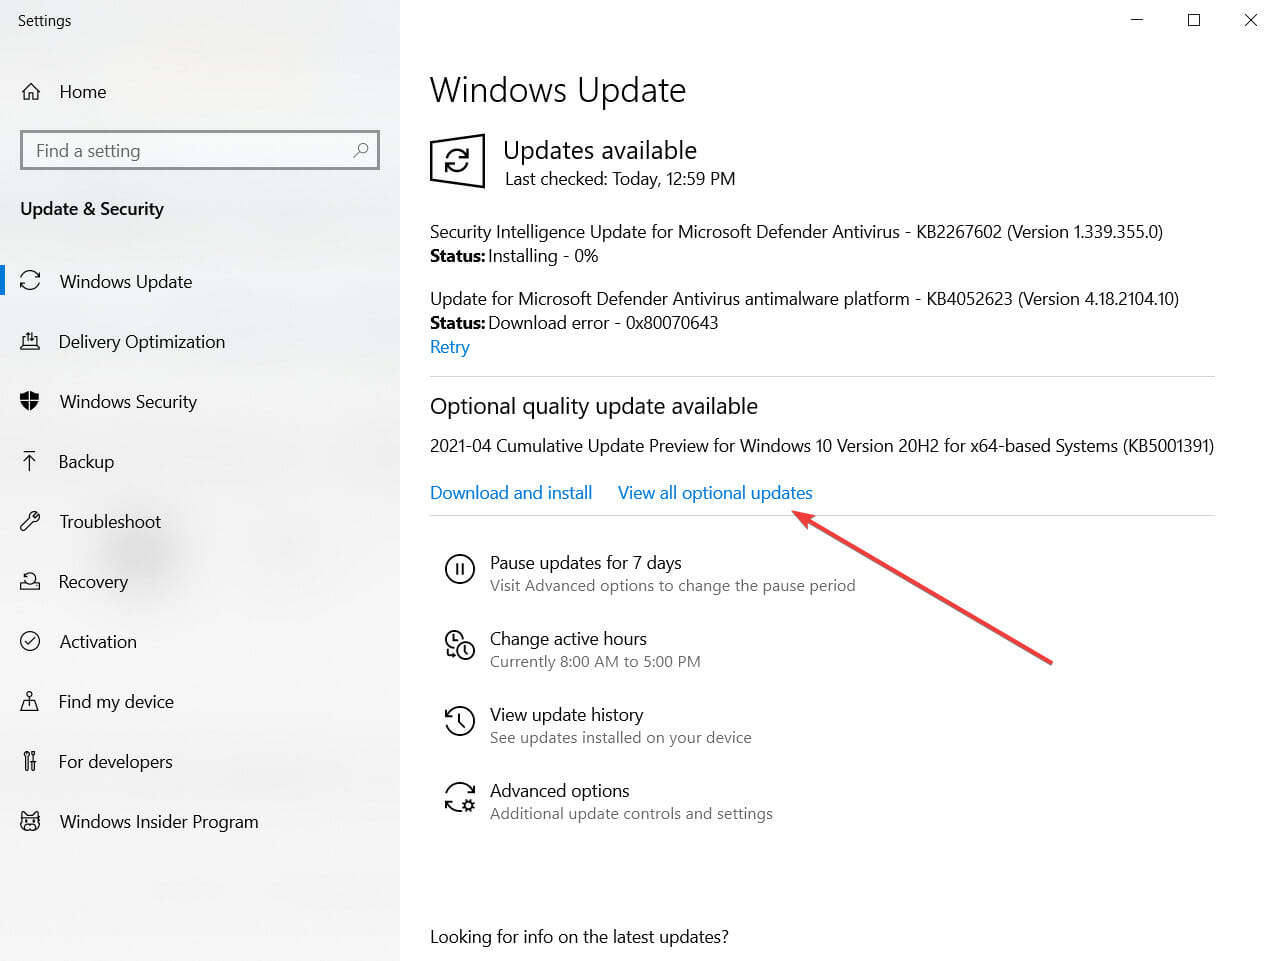Click the Advanced options gear-sync icon
The width and height of the screenshot is (1280, 961).
point(460,797)
